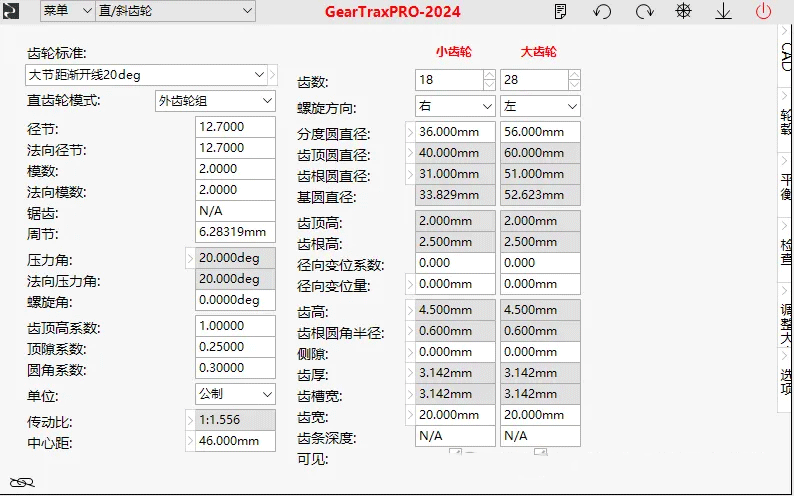Click the 大齿轮 基圆直径 value 52.623mm

coord(540,195)
